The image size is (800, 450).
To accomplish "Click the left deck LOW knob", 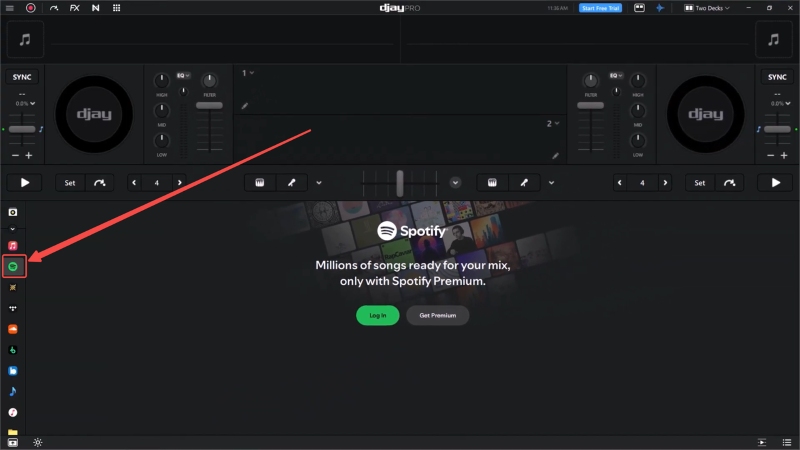I will point(162,140).
